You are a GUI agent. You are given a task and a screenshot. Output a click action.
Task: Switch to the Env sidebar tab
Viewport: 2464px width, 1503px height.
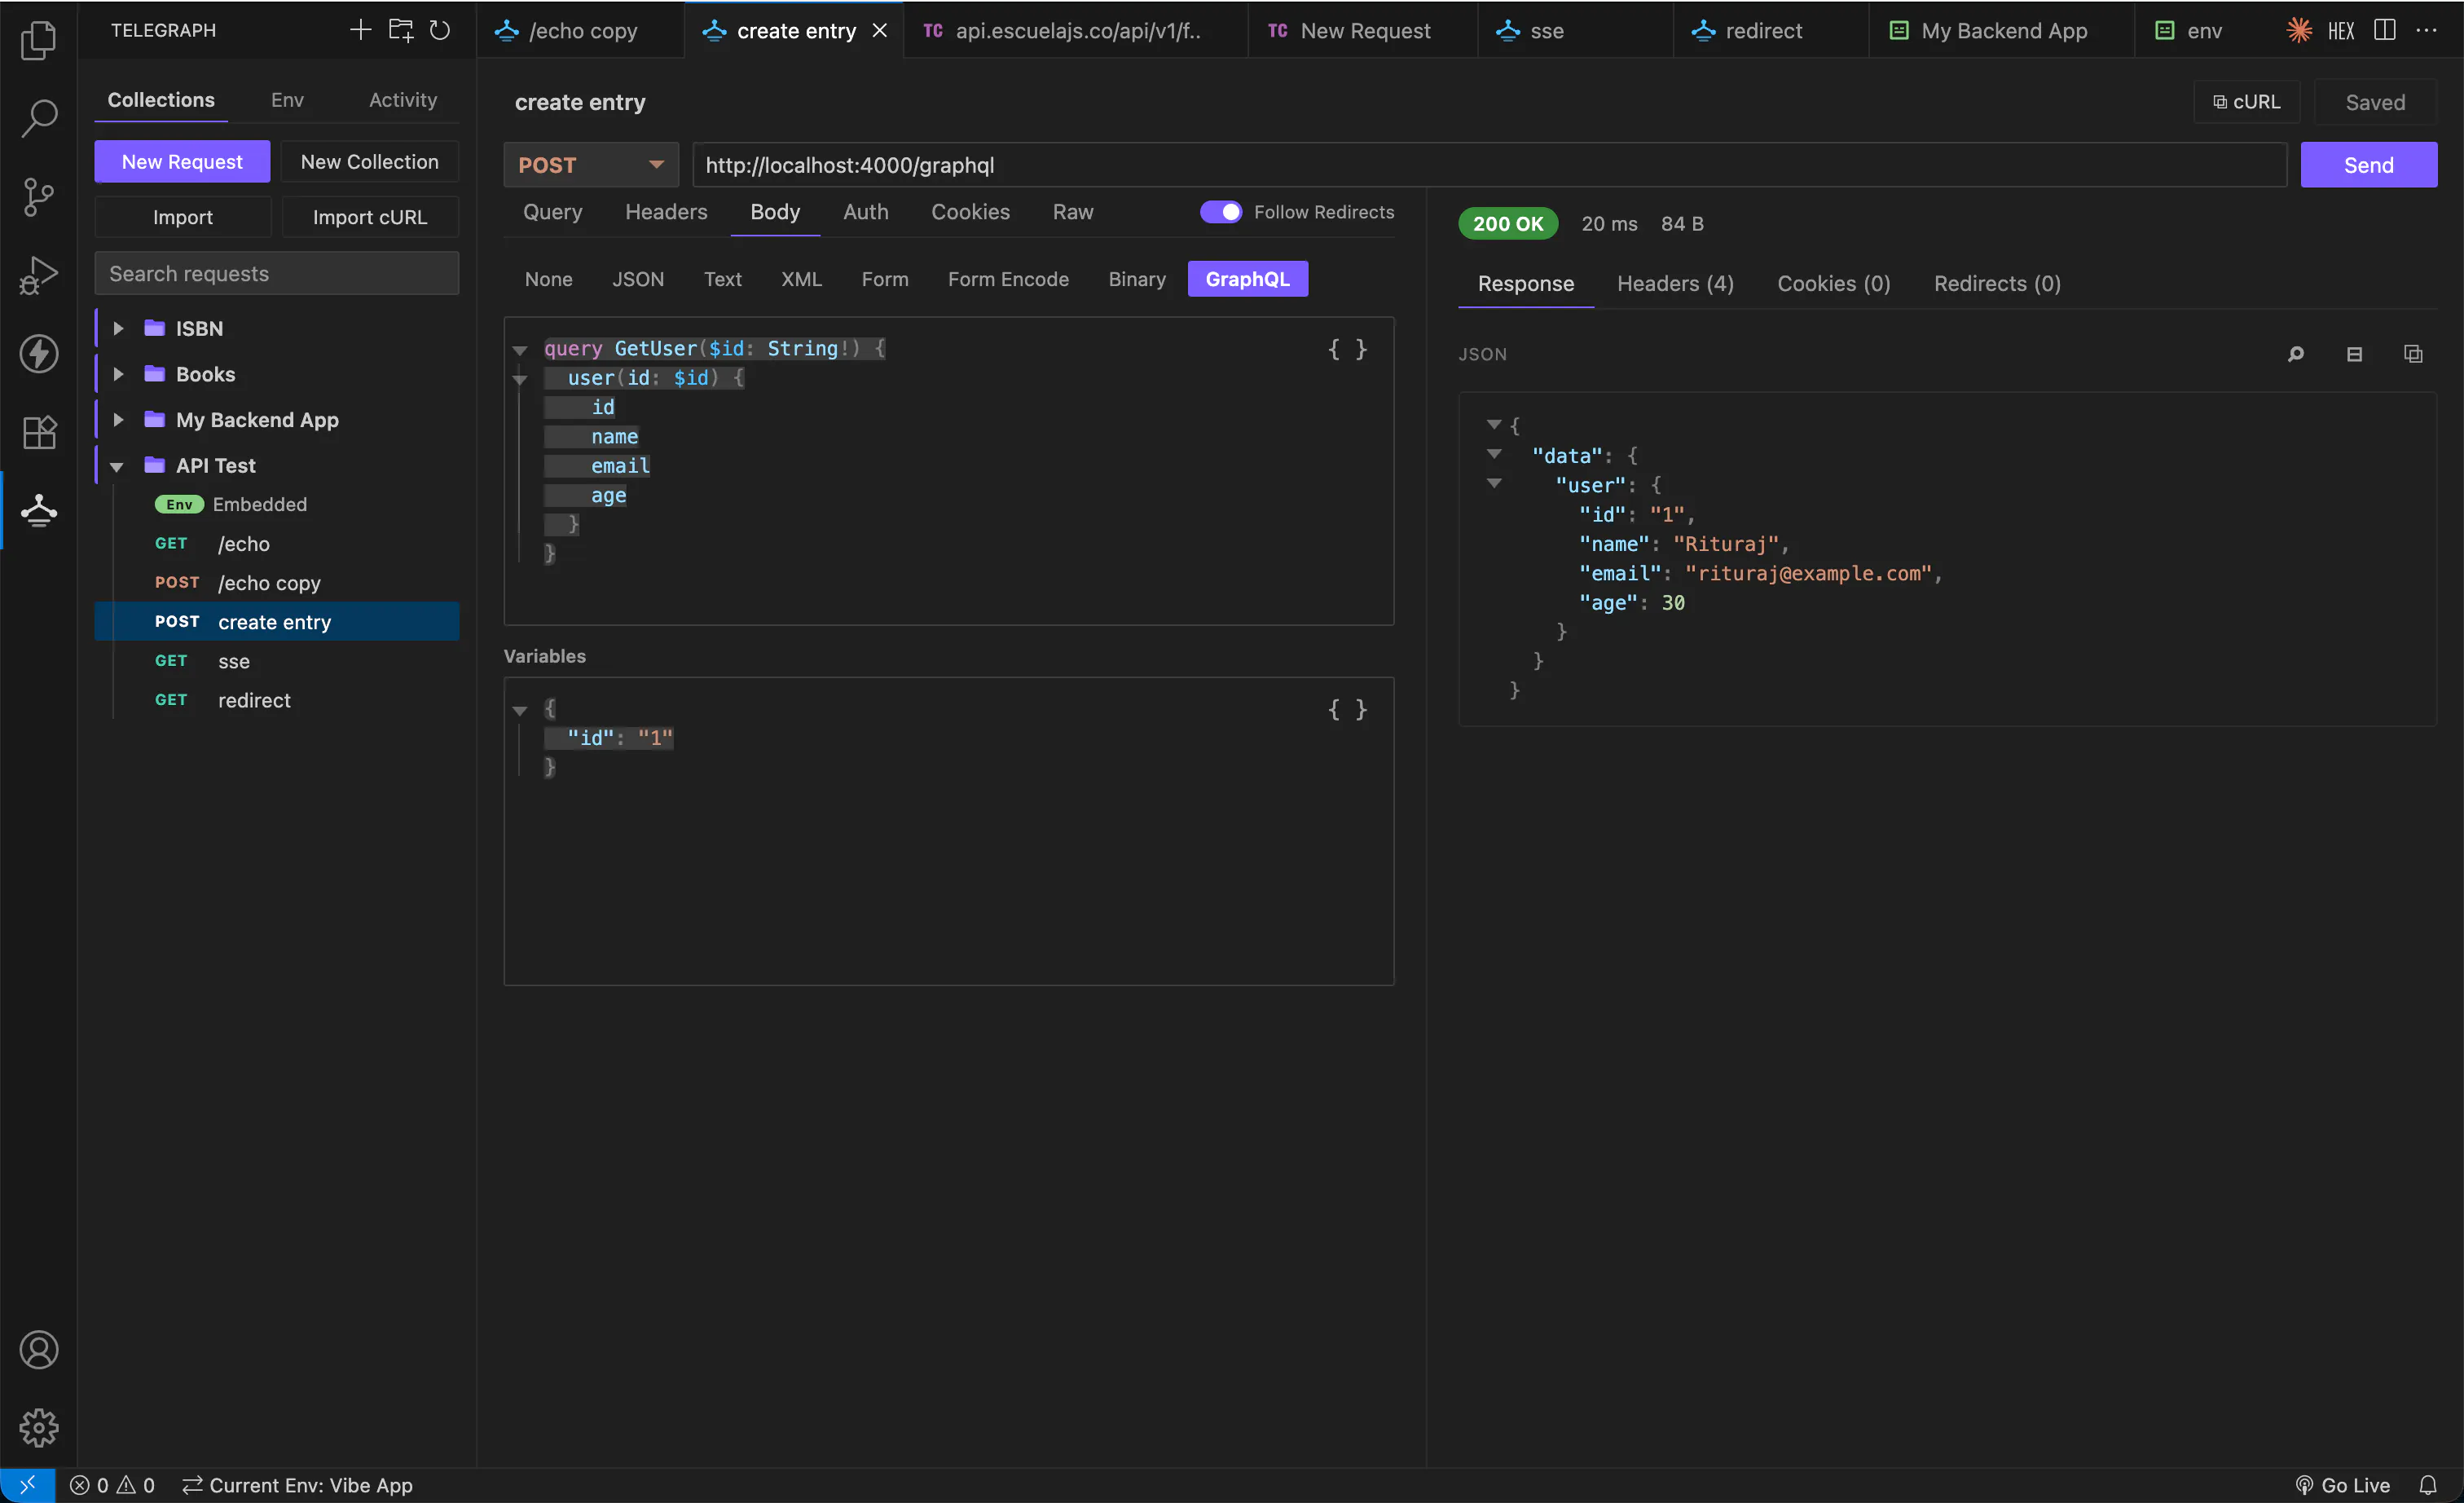[x=287, y=100]
